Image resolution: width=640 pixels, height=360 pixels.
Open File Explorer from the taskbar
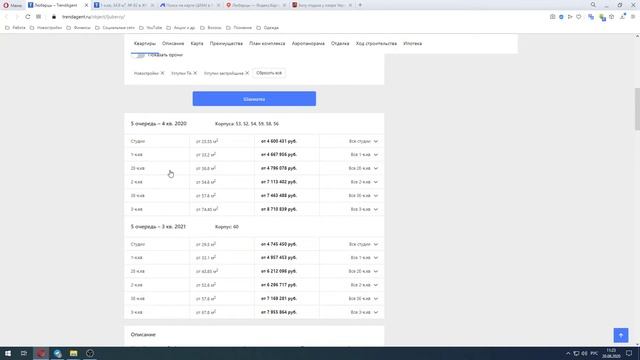pyautogui.click(x=73, y=353)
